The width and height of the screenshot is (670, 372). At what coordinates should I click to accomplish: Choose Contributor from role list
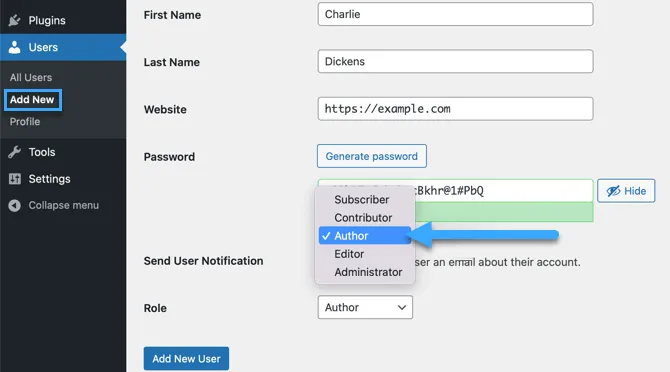tap(365, 218)
